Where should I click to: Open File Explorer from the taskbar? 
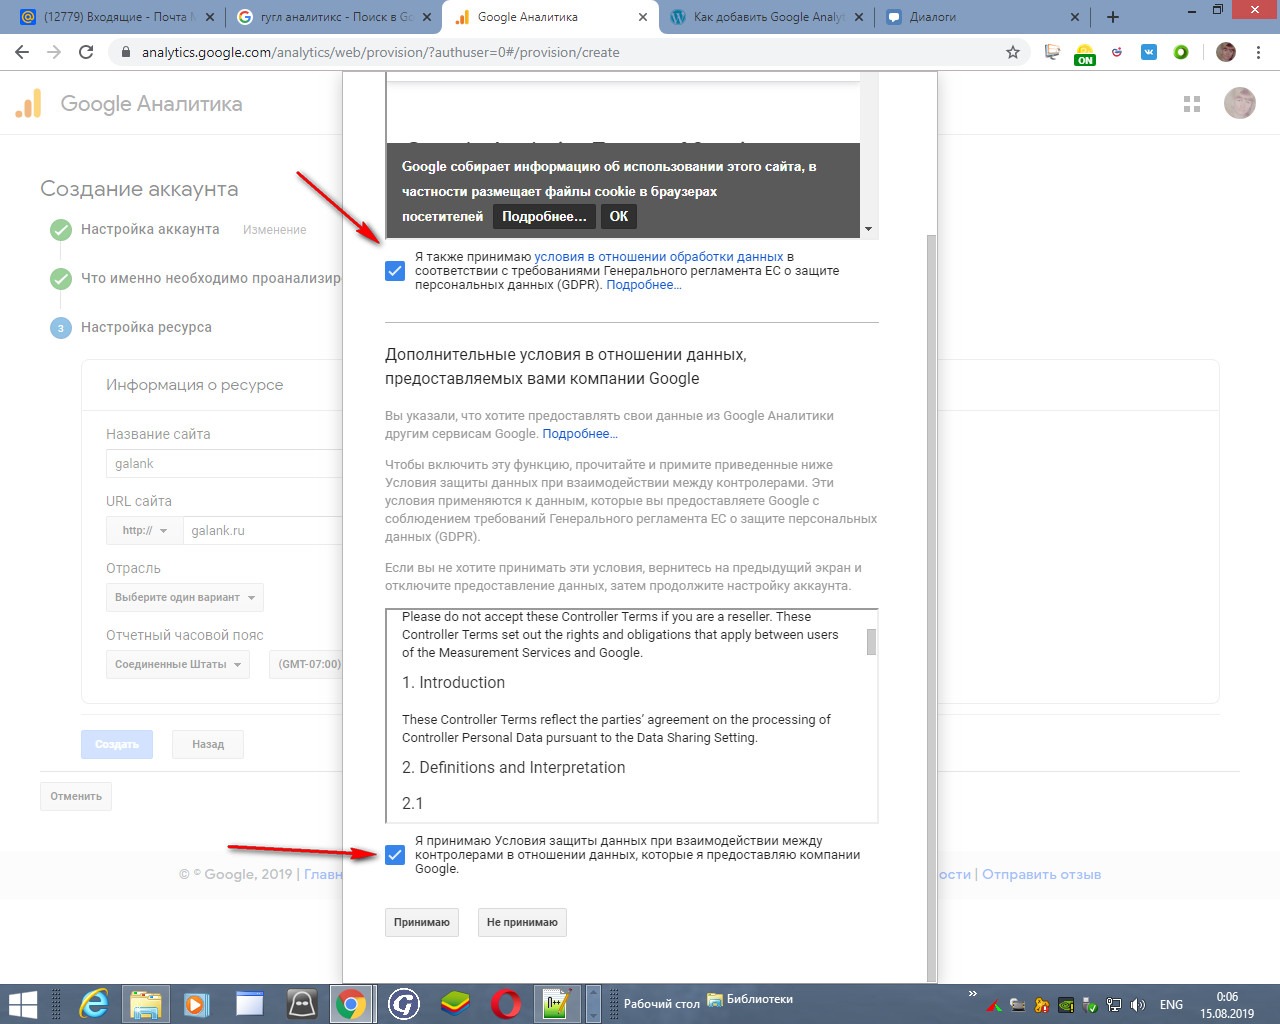point(146,1004)
